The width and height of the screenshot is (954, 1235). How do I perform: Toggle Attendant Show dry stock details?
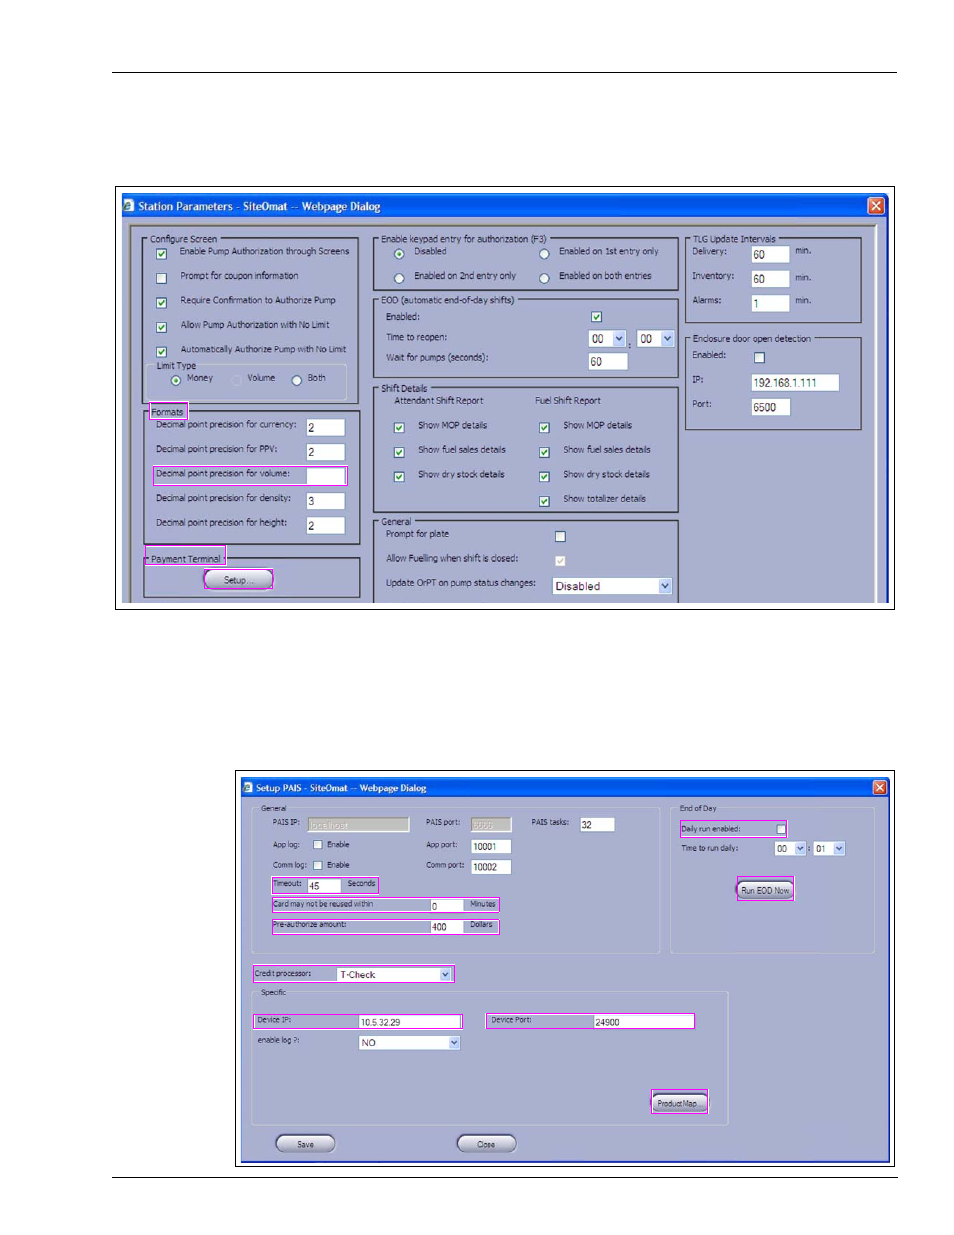tap(399, 477)
